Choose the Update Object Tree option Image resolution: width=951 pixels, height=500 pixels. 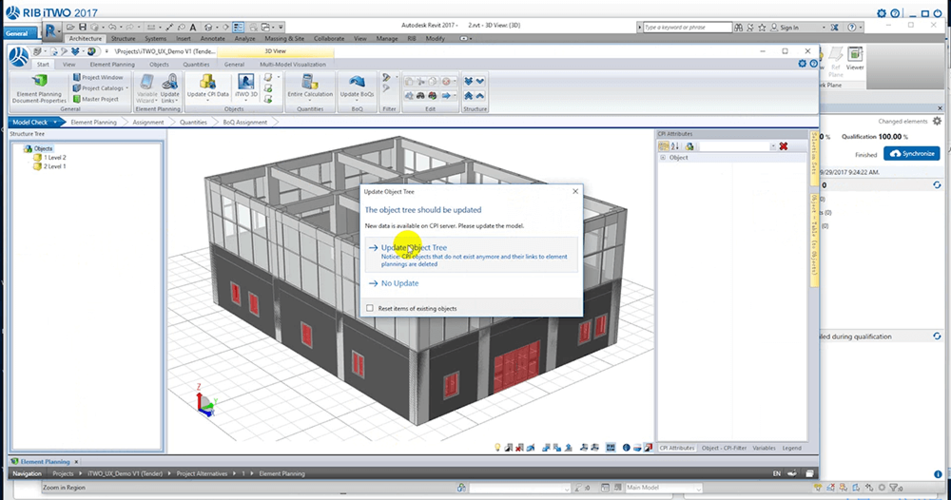pos(413,247)
